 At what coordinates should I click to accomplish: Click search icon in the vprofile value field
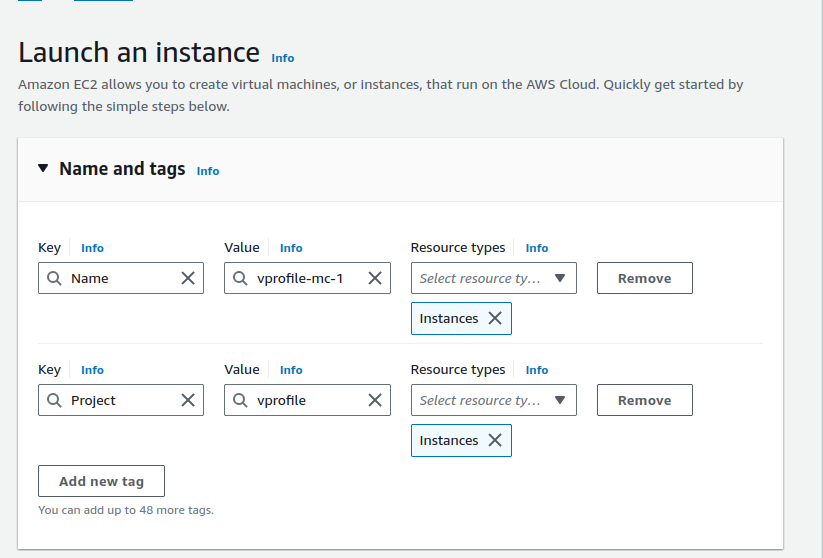pos(240,400)
